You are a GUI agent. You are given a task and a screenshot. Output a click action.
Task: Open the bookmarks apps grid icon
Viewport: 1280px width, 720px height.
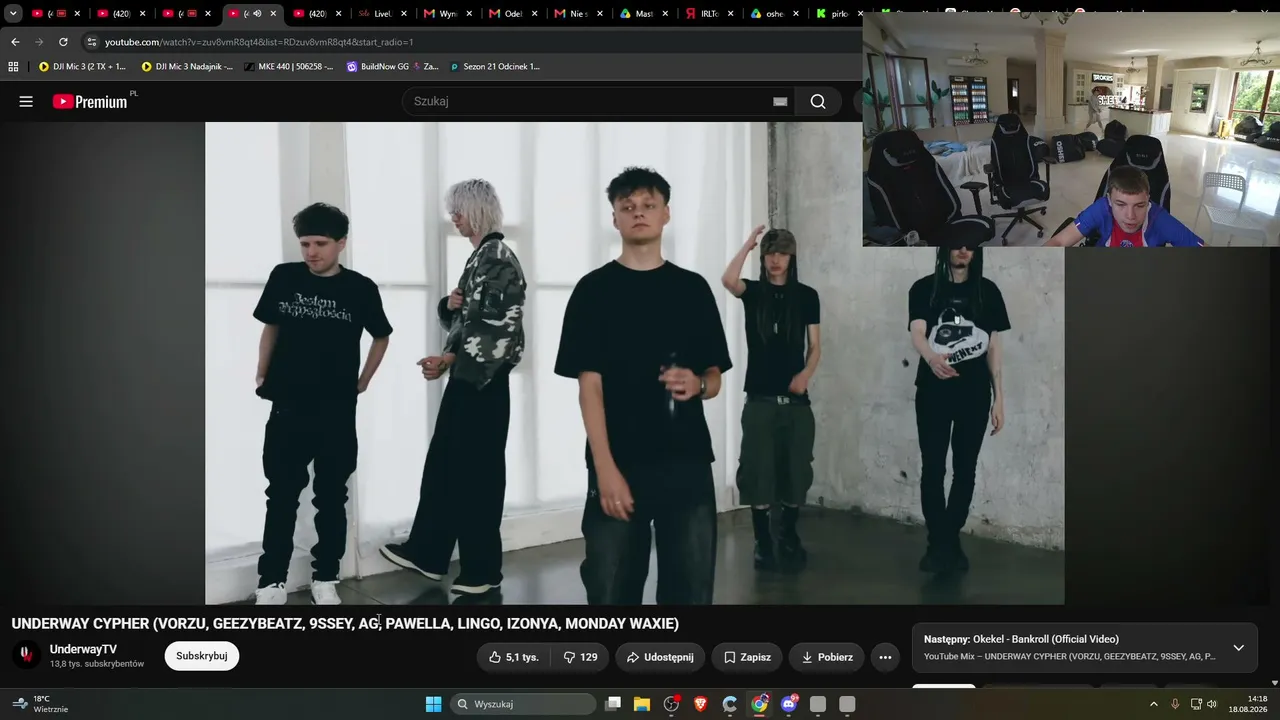(13, 67)
